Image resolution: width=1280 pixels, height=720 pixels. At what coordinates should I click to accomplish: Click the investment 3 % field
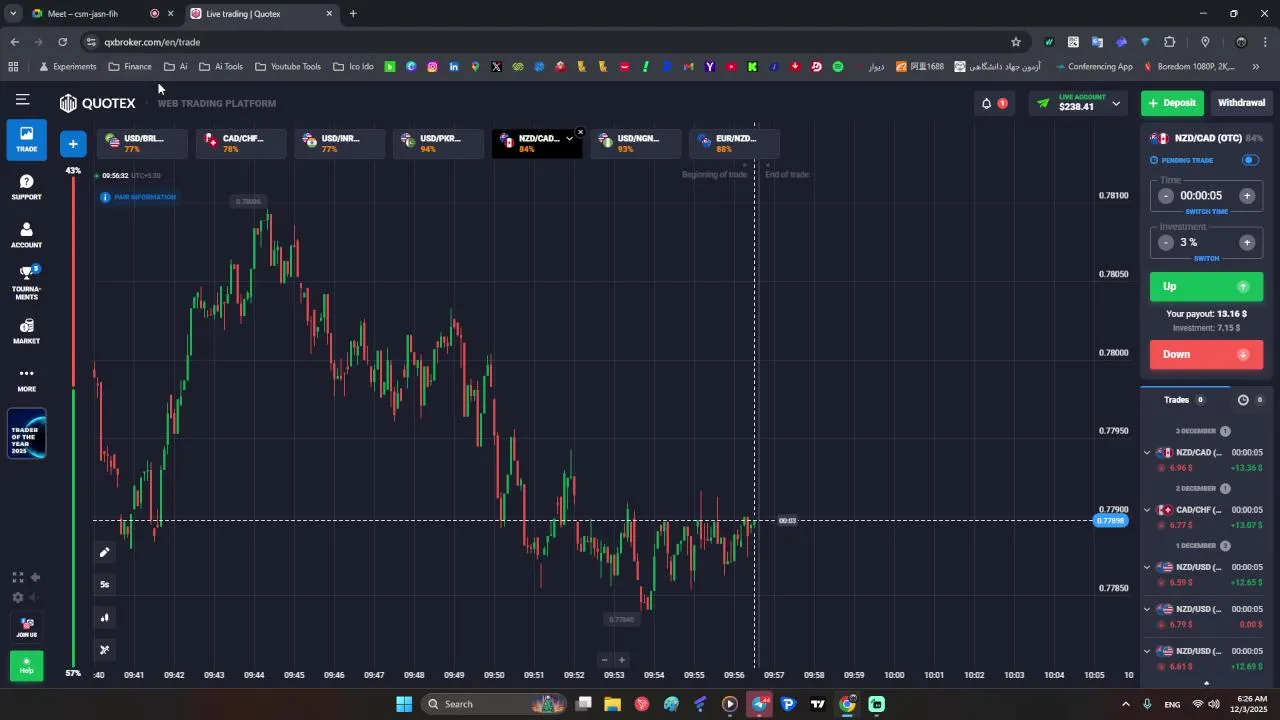1205,243
